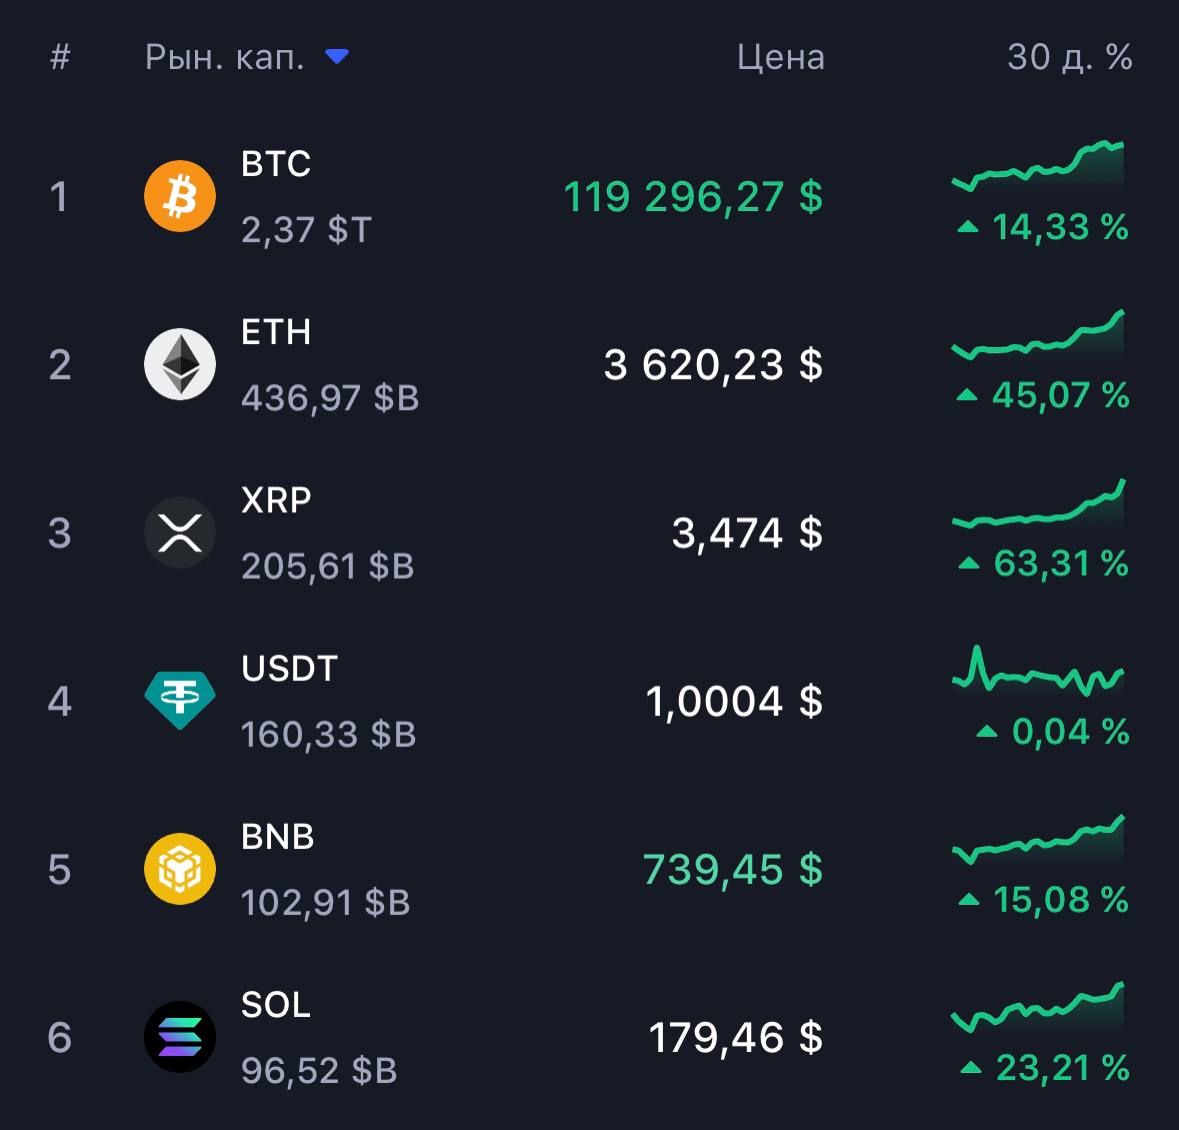Open the SOL 30-day sparkline chart
Image resolution: width=1179 pixels, height=1130 pixels.
pos(1038,1007)
